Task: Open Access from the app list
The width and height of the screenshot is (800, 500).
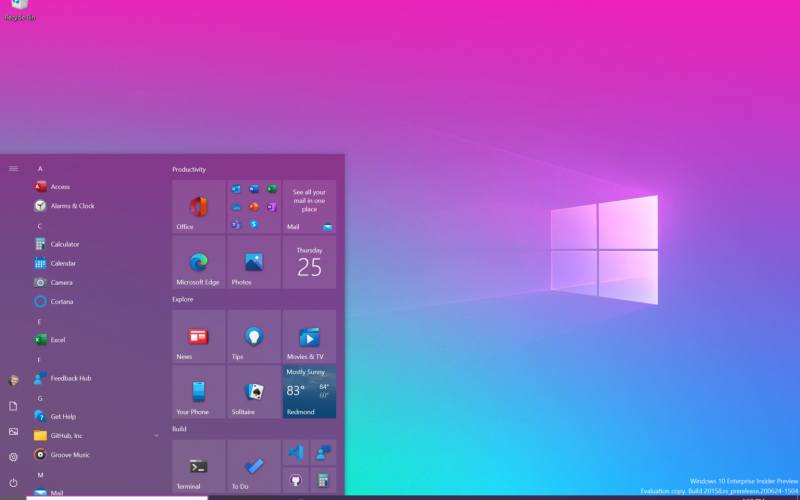Action: (97, 187)
